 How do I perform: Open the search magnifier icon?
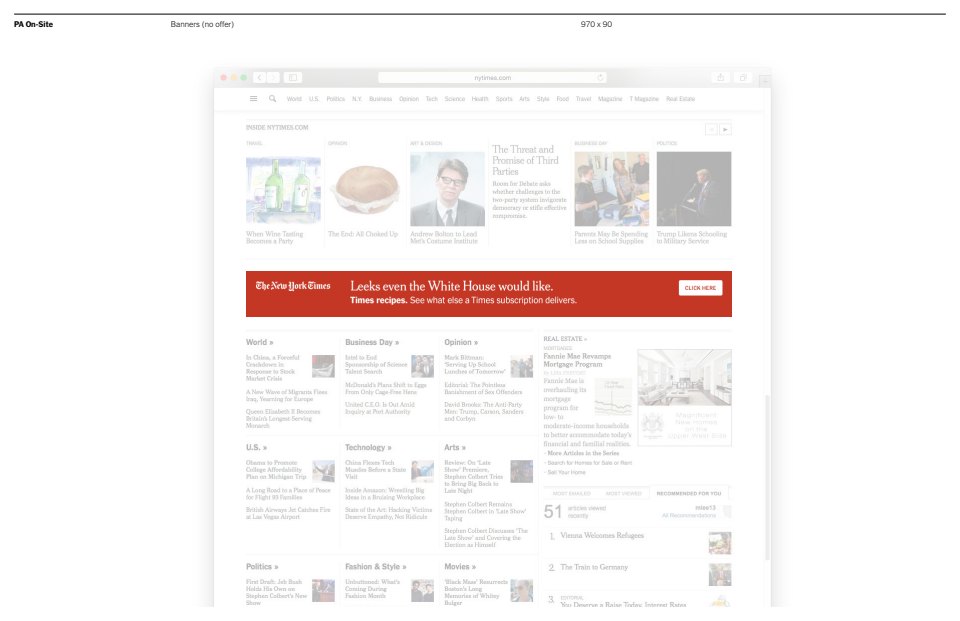[272, 99]
